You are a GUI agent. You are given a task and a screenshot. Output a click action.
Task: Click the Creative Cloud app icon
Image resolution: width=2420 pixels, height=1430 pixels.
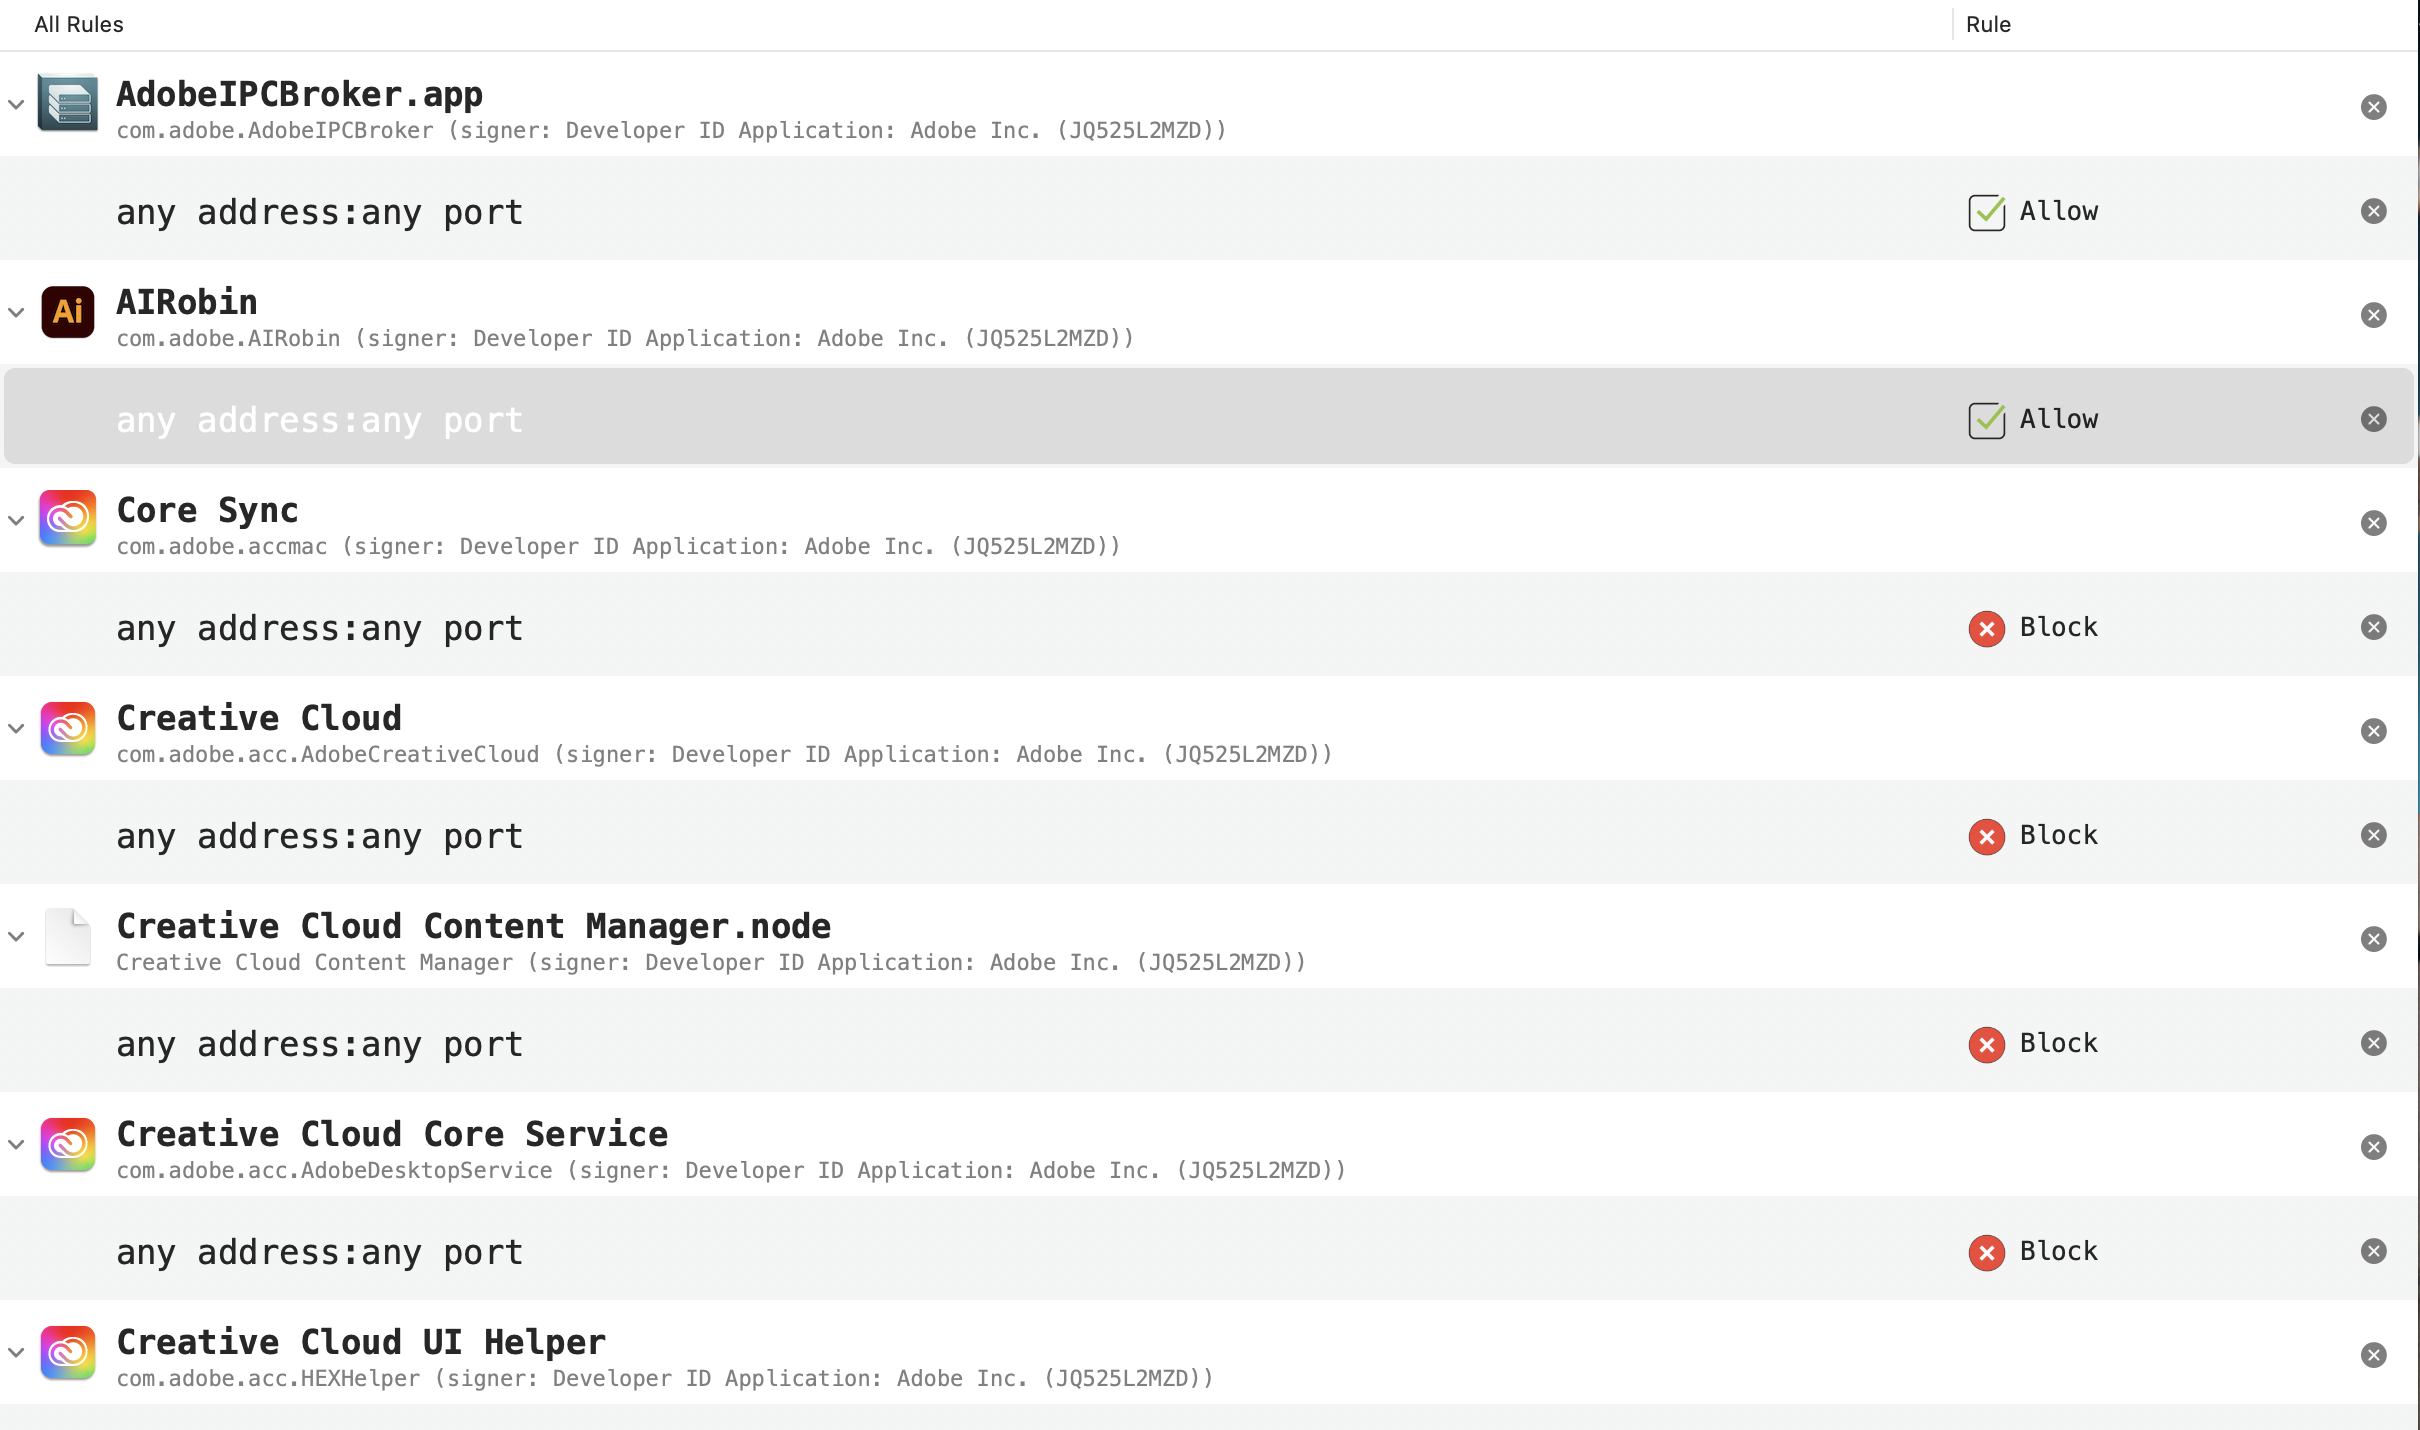coord(68,727)
